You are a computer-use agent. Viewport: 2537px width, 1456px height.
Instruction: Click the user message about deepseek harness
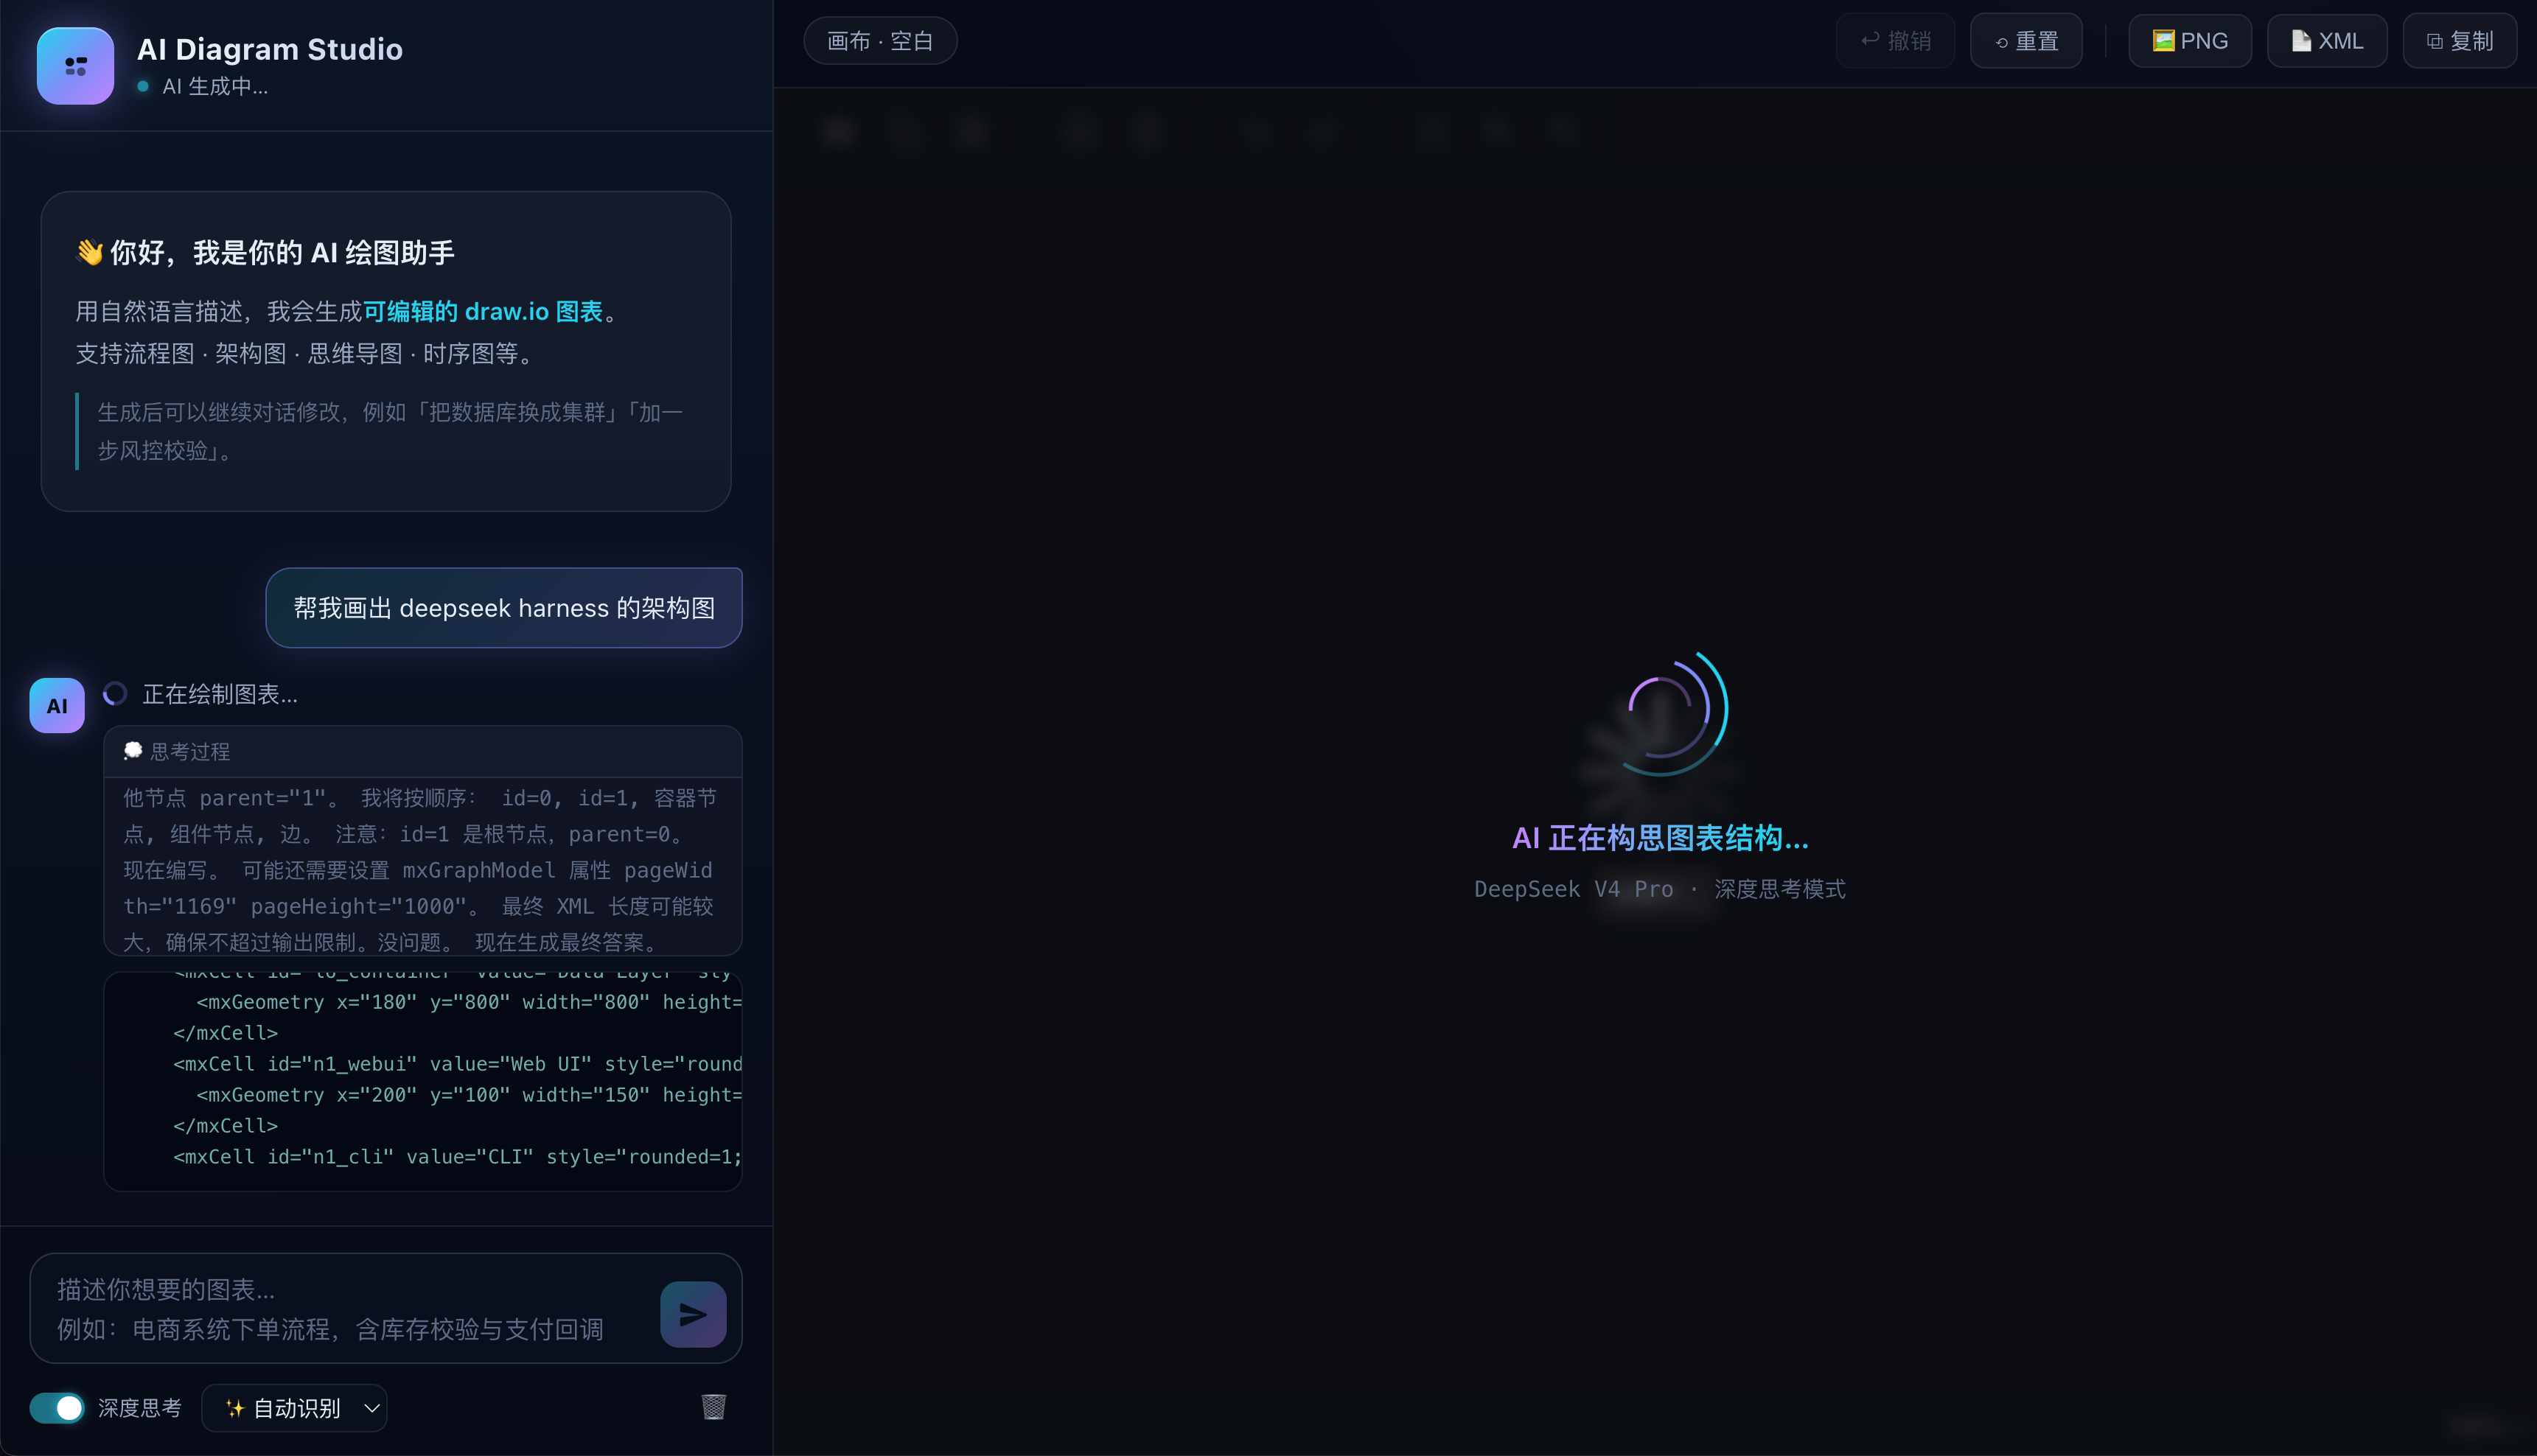[x=504, y=608]
